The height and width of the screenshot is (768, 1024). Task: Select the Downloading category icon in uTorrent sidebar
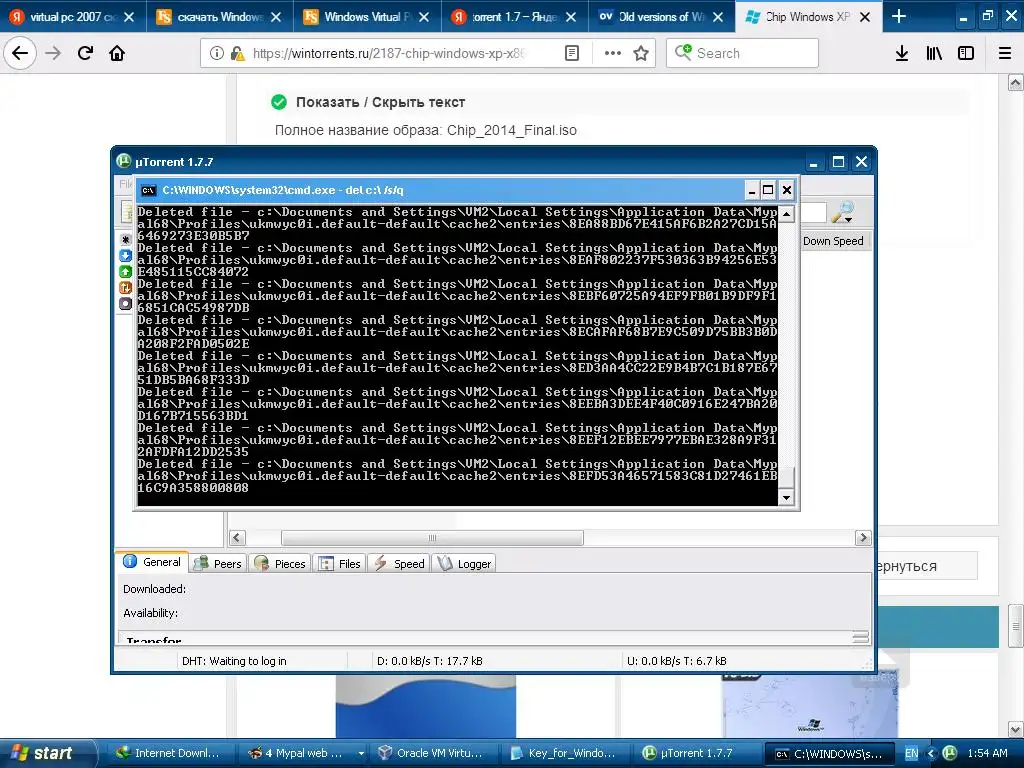[x=125, y=256]
